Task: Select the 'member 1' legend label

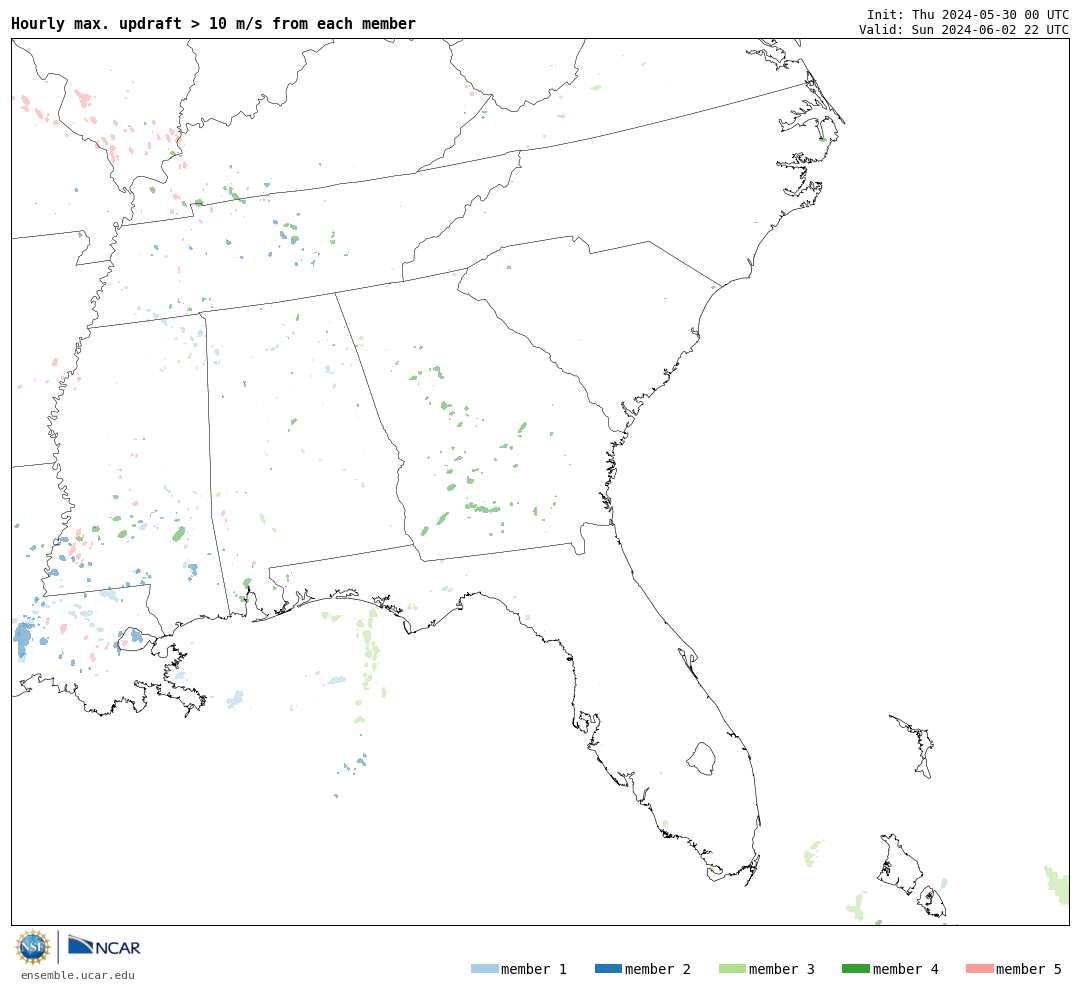Action: (534, 969)
